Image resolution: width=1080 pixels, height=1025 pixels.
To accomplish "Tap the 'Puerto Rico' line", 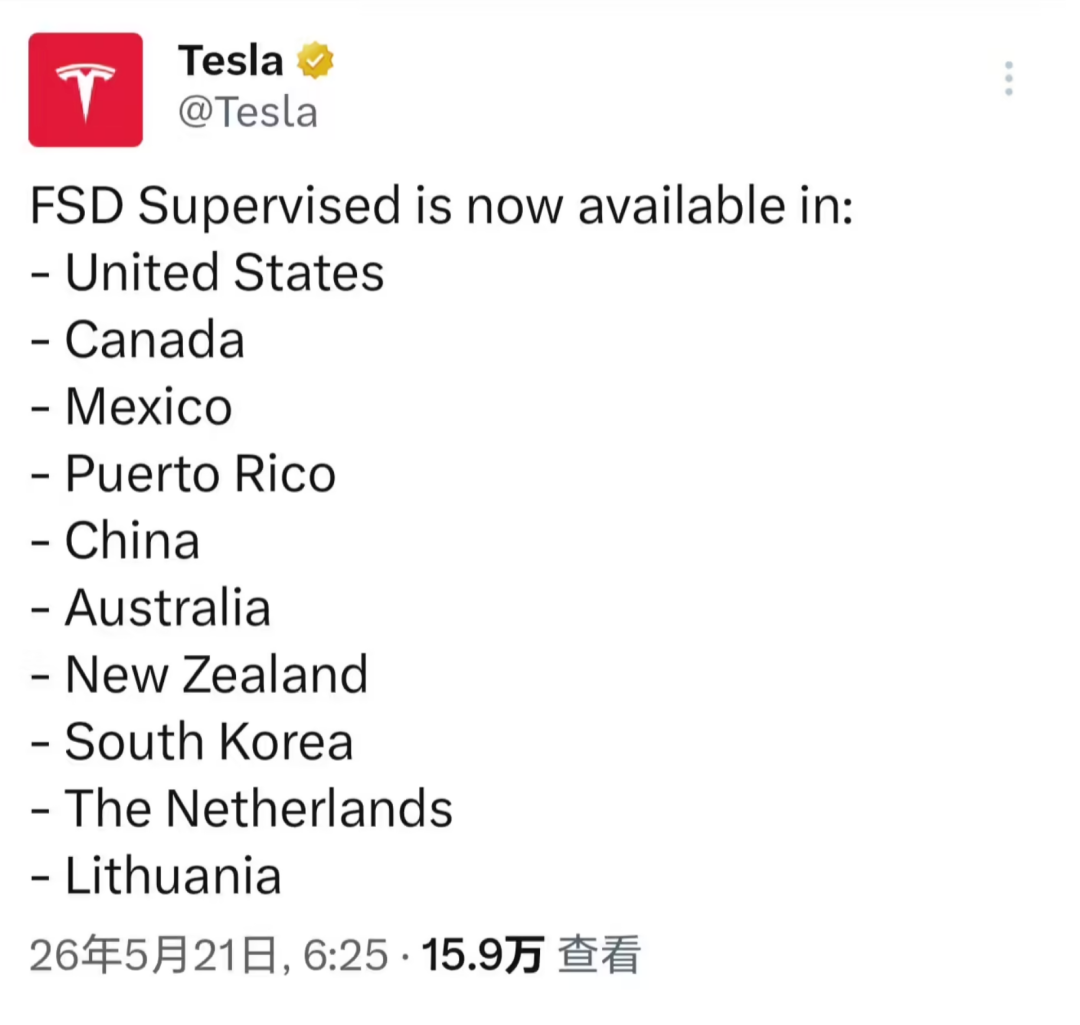I will tap(183, 474).
